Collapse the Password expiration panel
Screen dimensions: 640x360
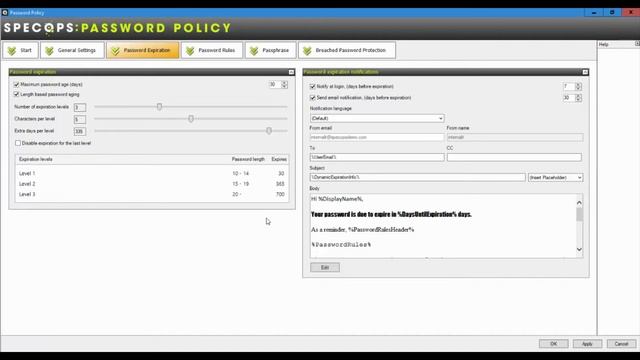291,72
